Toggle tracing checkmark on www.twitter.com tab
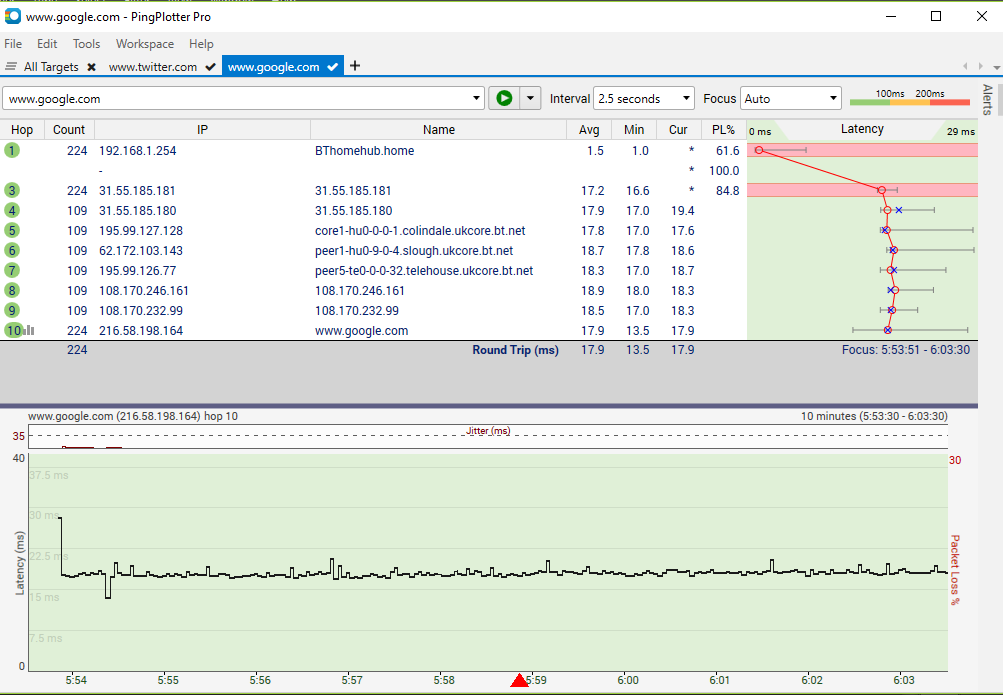The image size is (1003, 695). (x=210, y=66)
